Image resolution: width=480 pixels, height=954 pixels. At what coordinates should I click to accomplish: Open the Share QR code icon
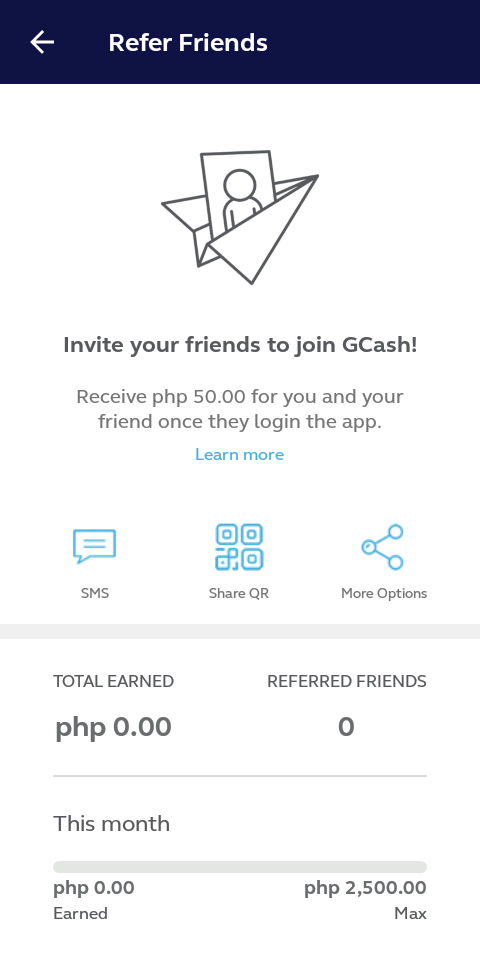[x=239, y=547]
